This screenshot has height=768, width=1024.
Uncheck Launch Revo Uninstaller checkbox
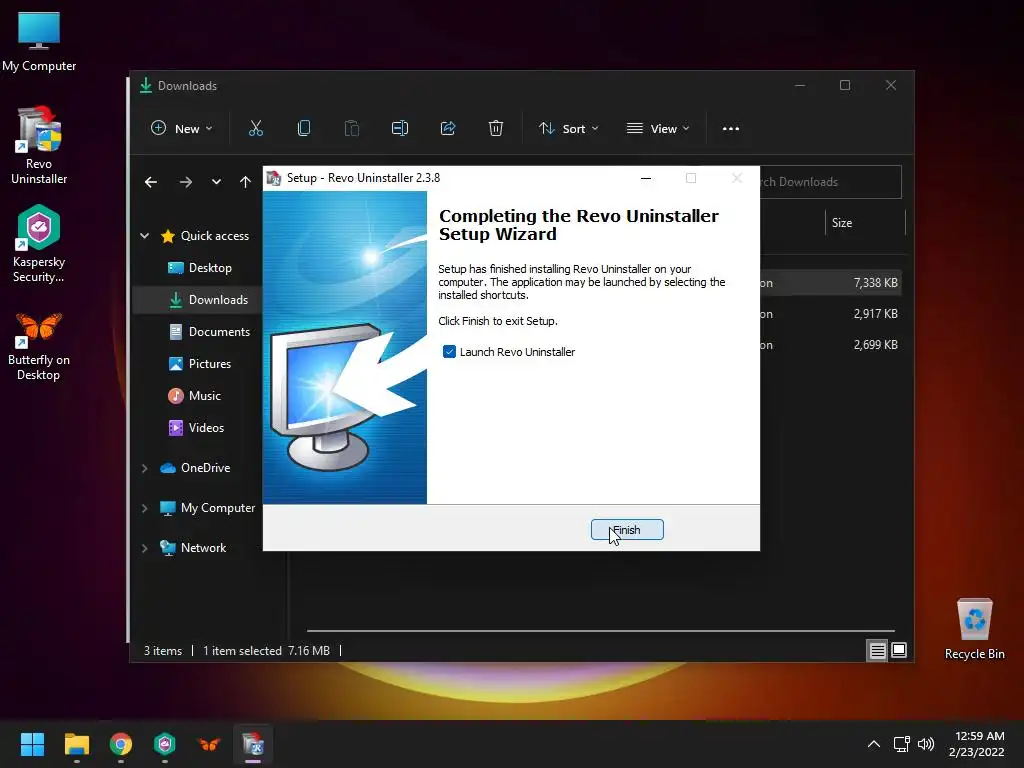tap(449, 352)
